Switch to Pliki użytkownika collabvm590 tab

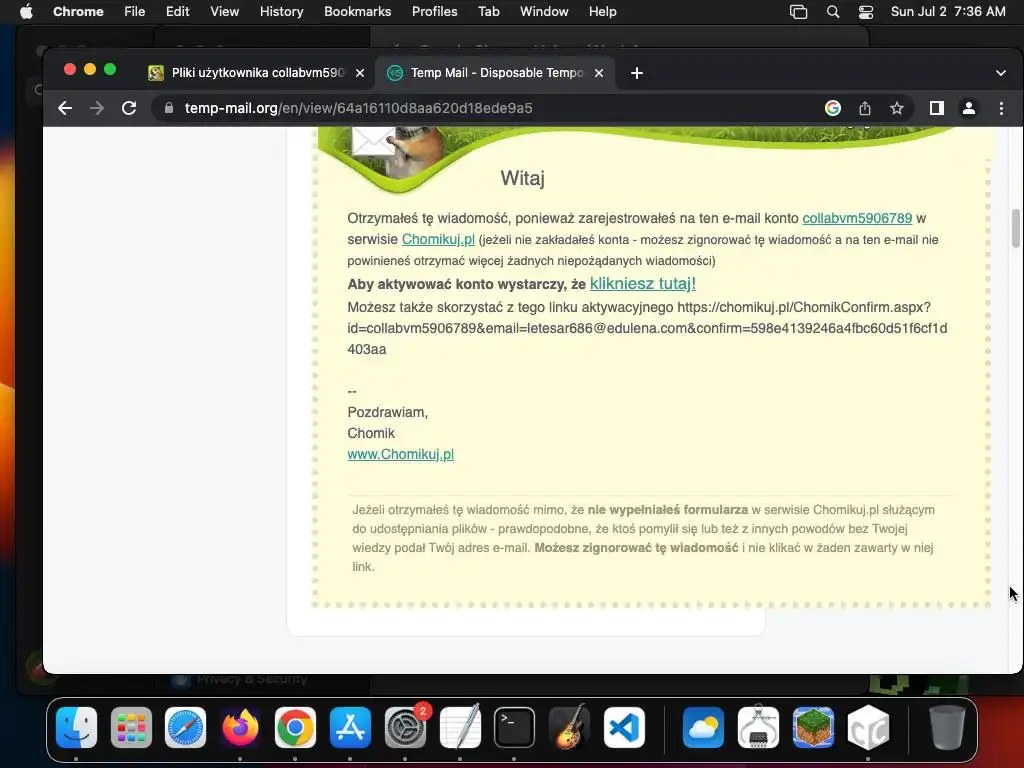coord(256,72)
